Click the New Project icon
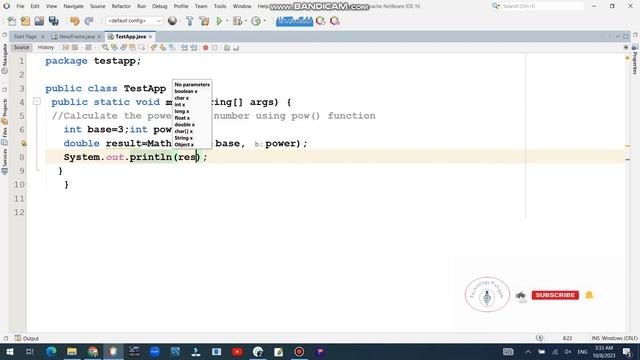Screen dimensions: 640x360 pos(25,21)
